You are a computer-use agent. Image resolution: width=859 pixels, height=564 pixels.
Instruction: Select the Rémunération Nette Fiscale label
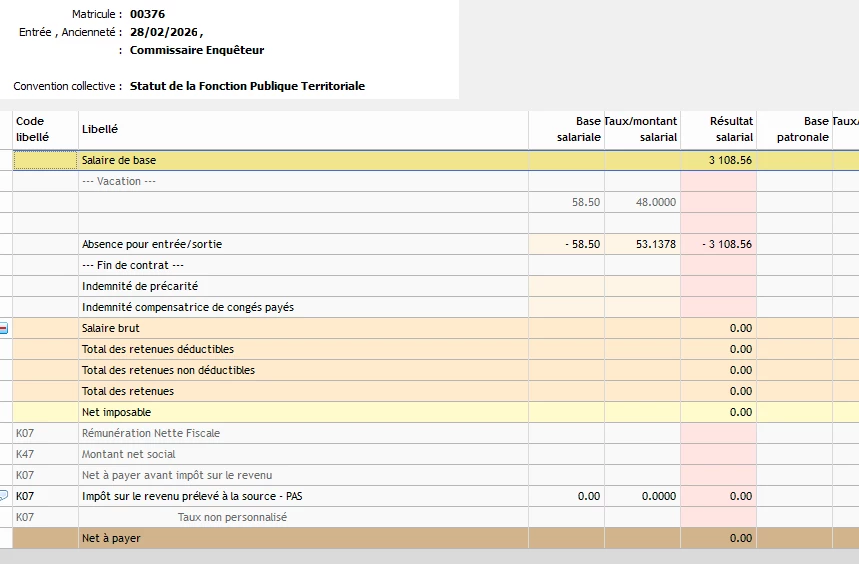pyautogui.click(x=151, y=433)
